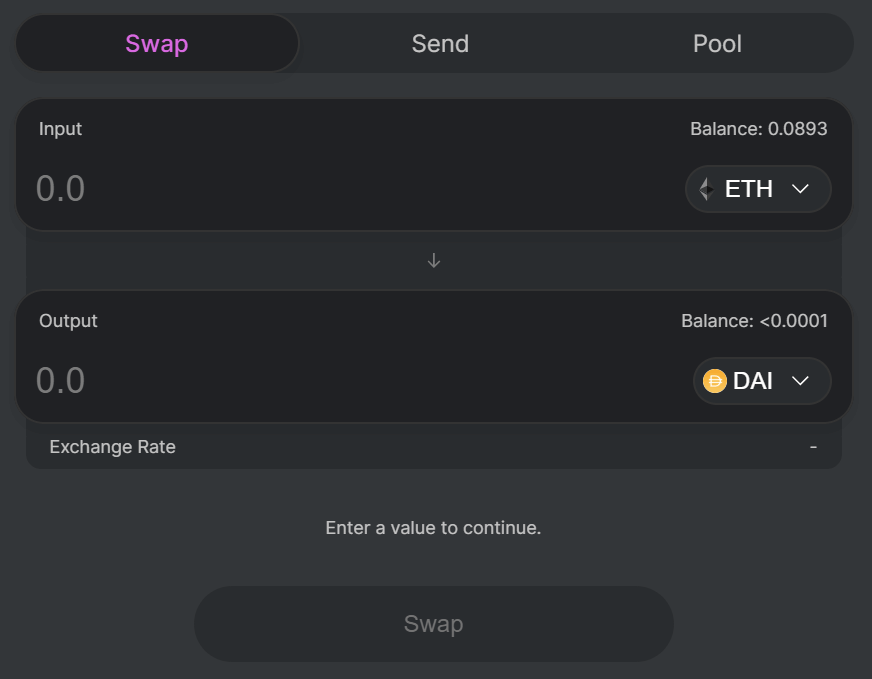The height and width of the screenshot is (679, 872).
Task: Open the ETH token selector label
Action: (749, 189)
